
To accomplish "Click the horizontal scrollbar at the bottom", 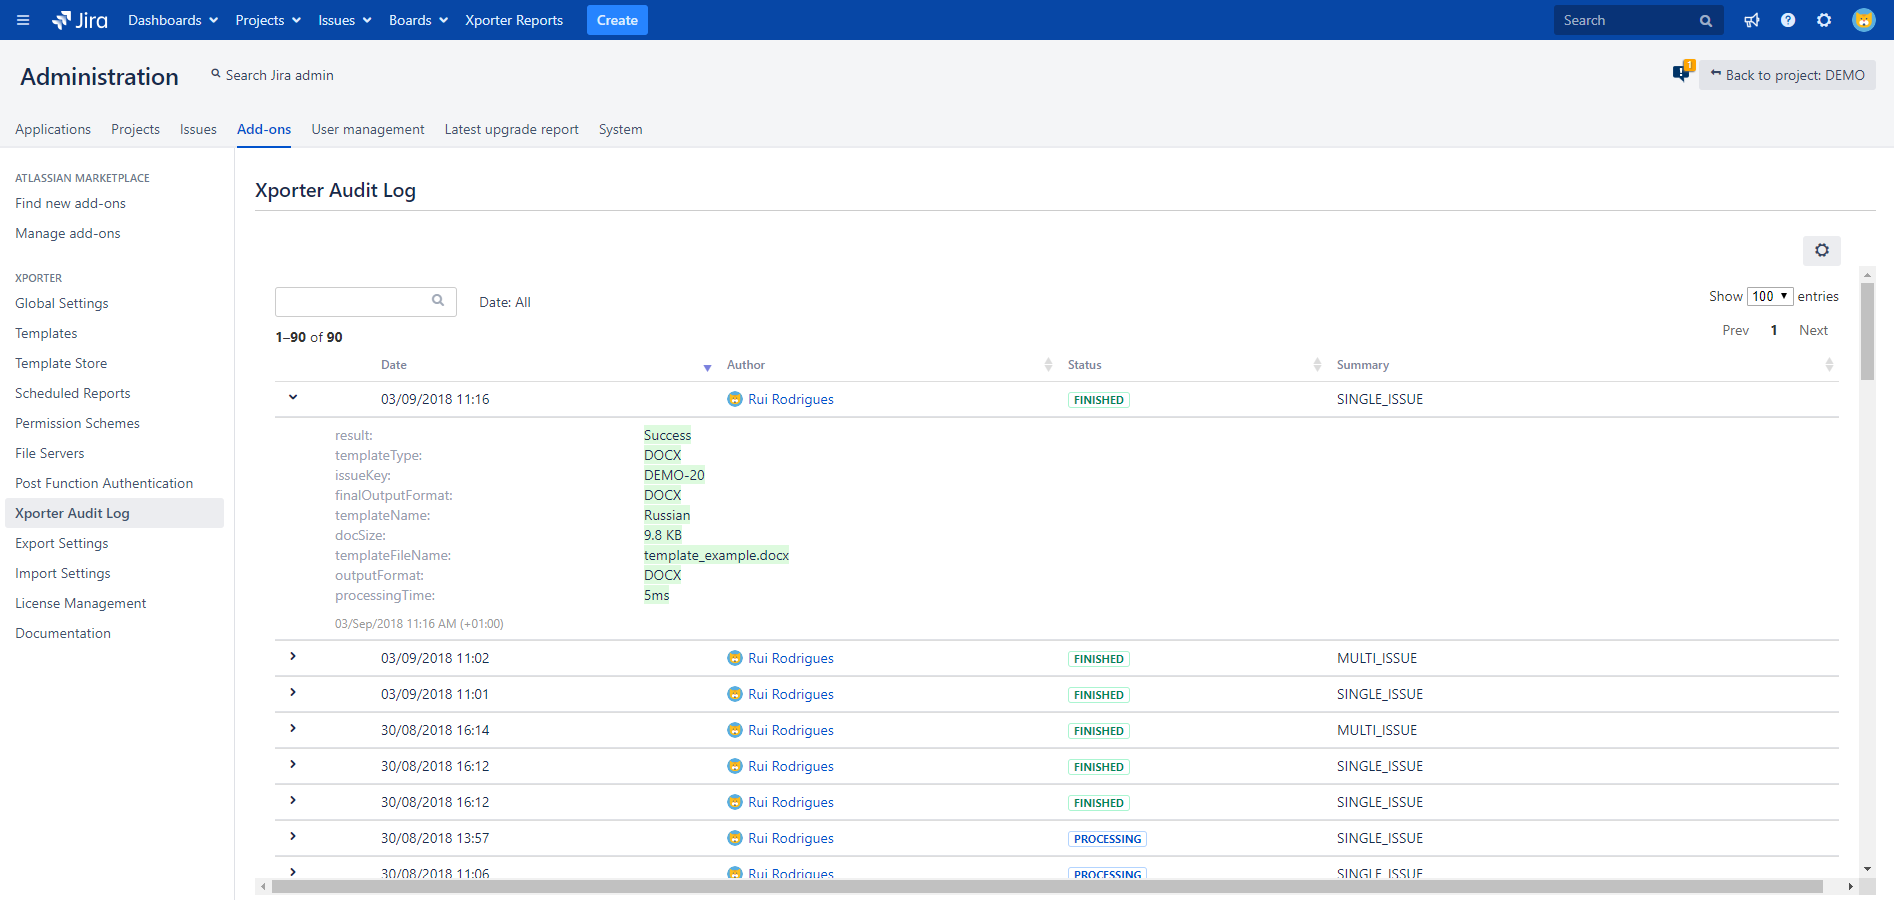I will point(1045,887).
